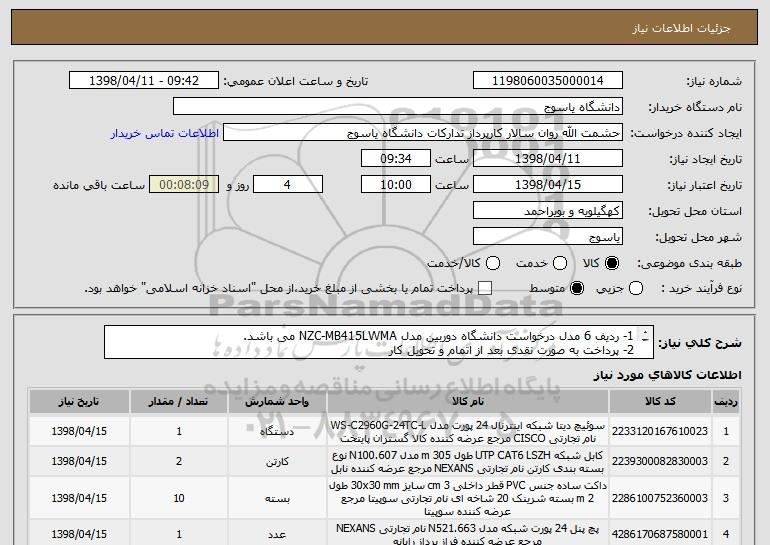
Task: Click the تعداد / مقدار column header
Action: click(178, 402)
